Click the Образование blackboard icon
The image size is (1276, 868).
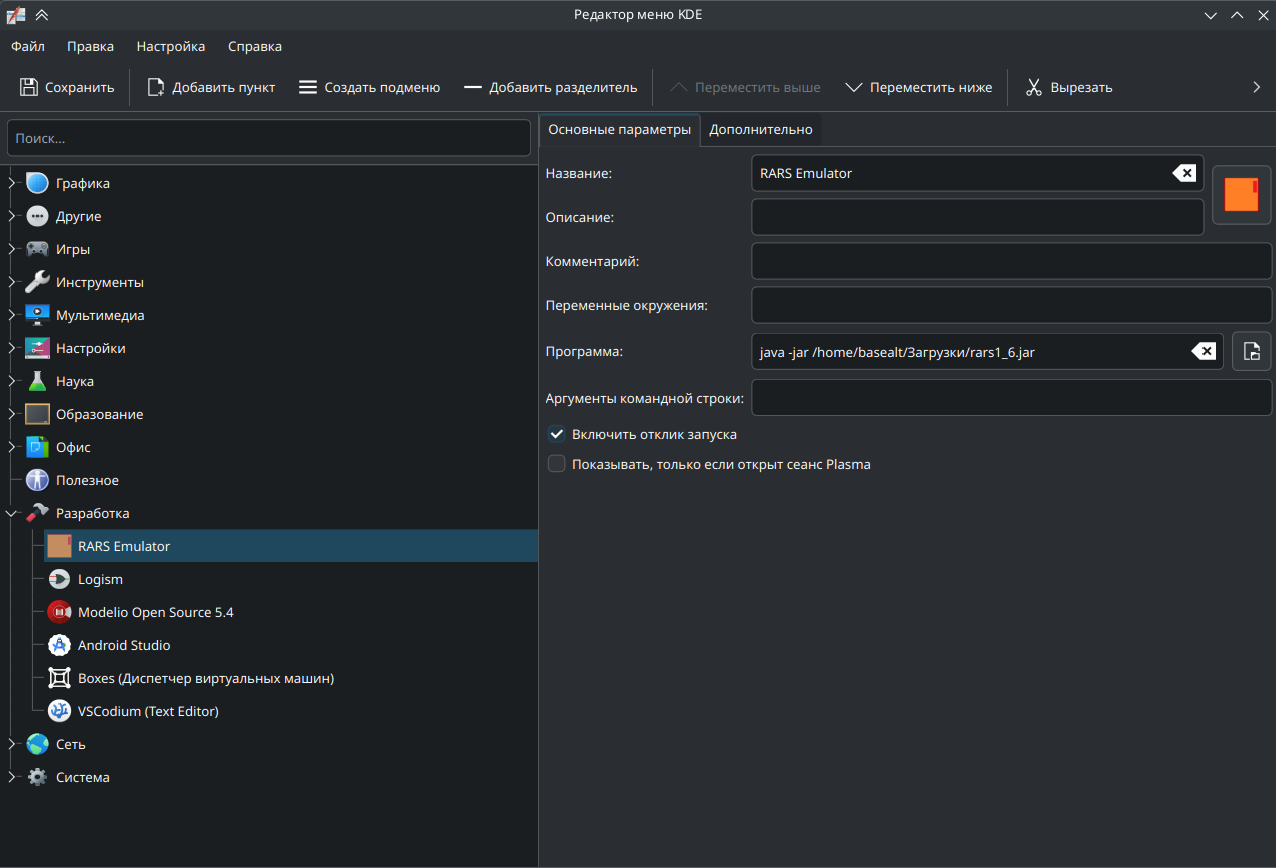[37, 414]
